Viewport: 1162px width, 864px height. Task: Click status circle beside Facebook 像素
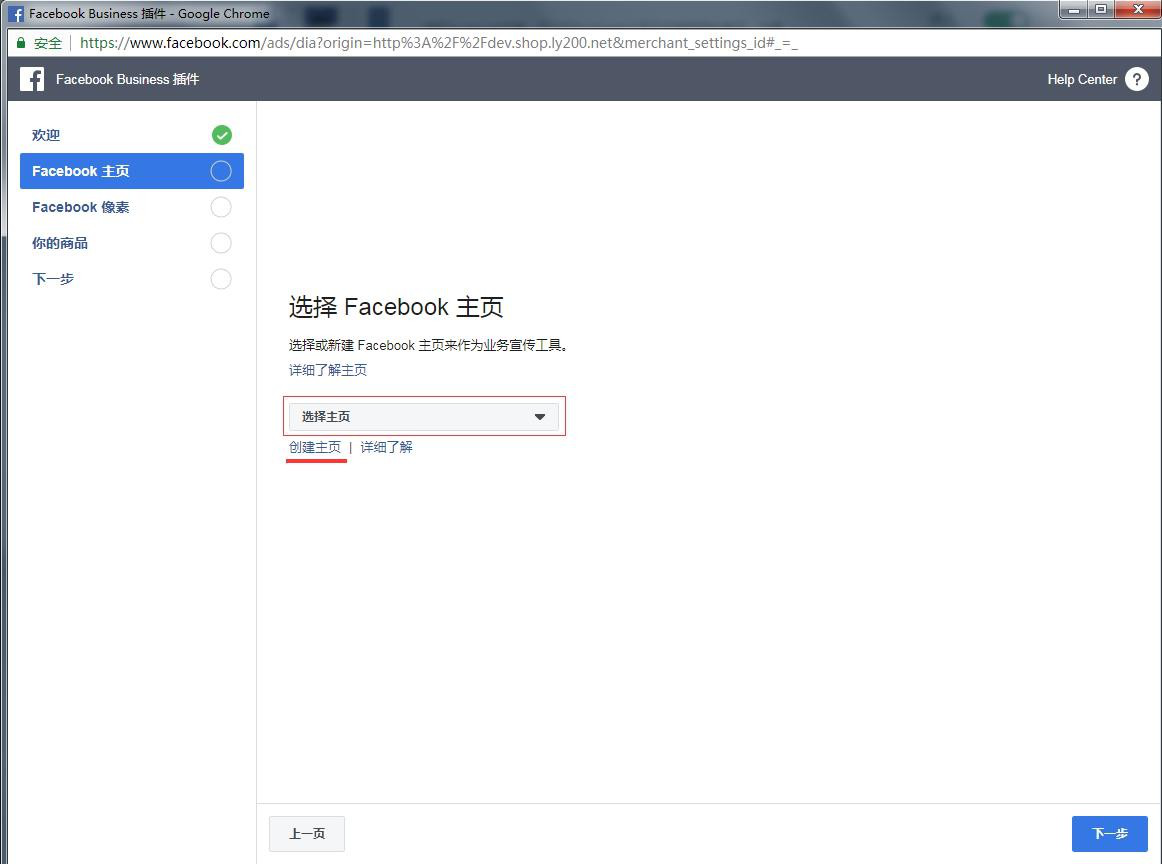click(x=221, y=207)
